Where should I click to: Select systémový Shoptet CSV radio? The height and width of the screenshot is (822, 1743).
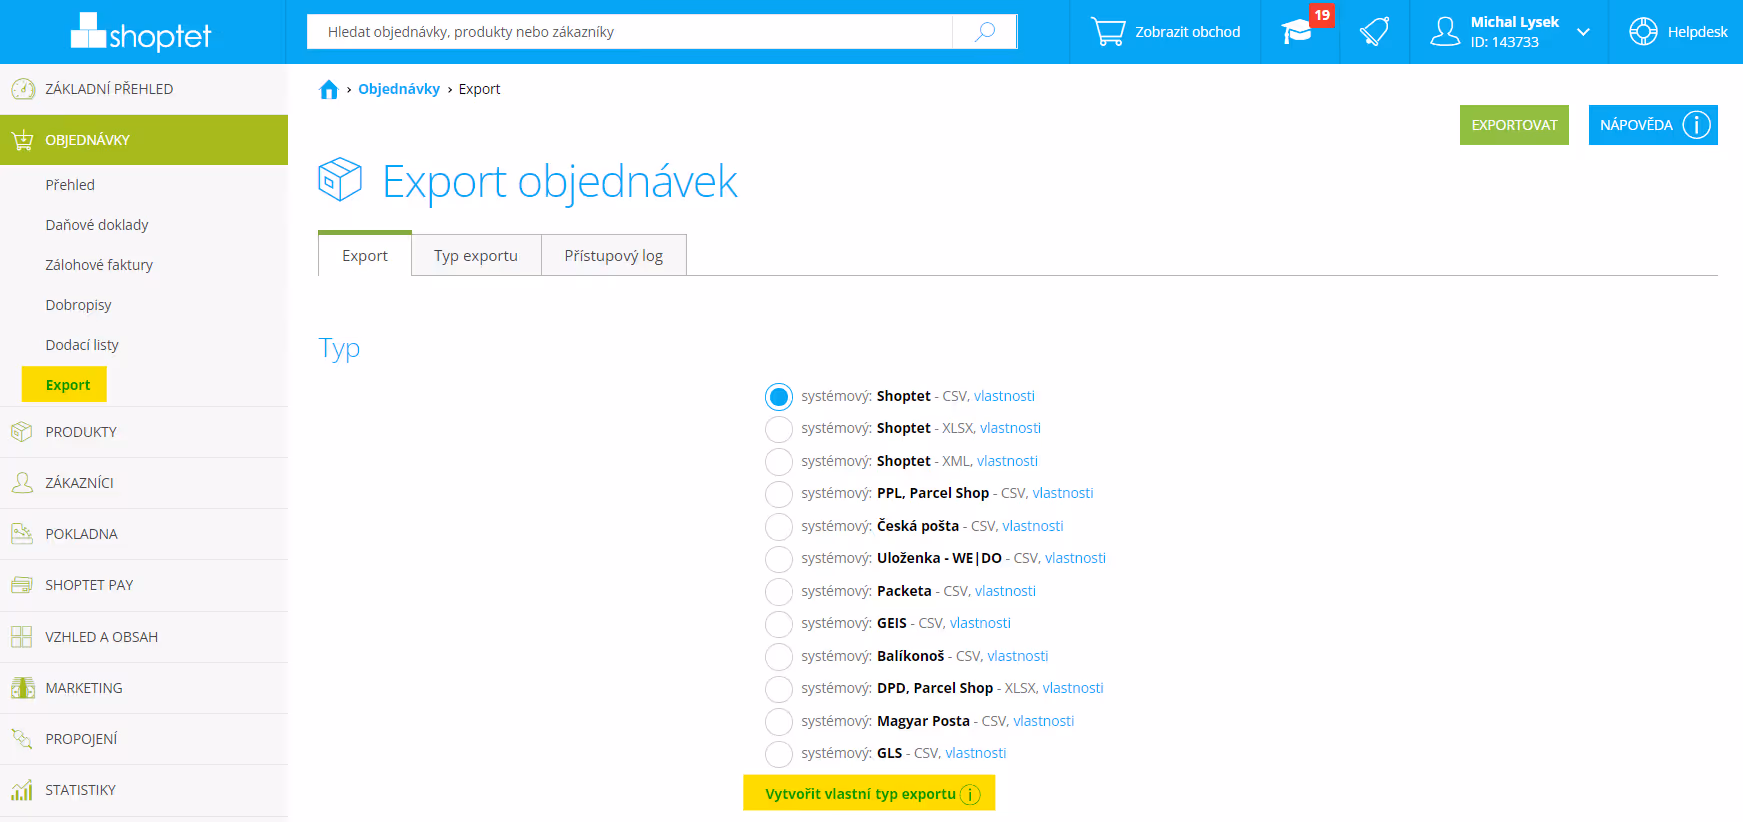[779, 397]
